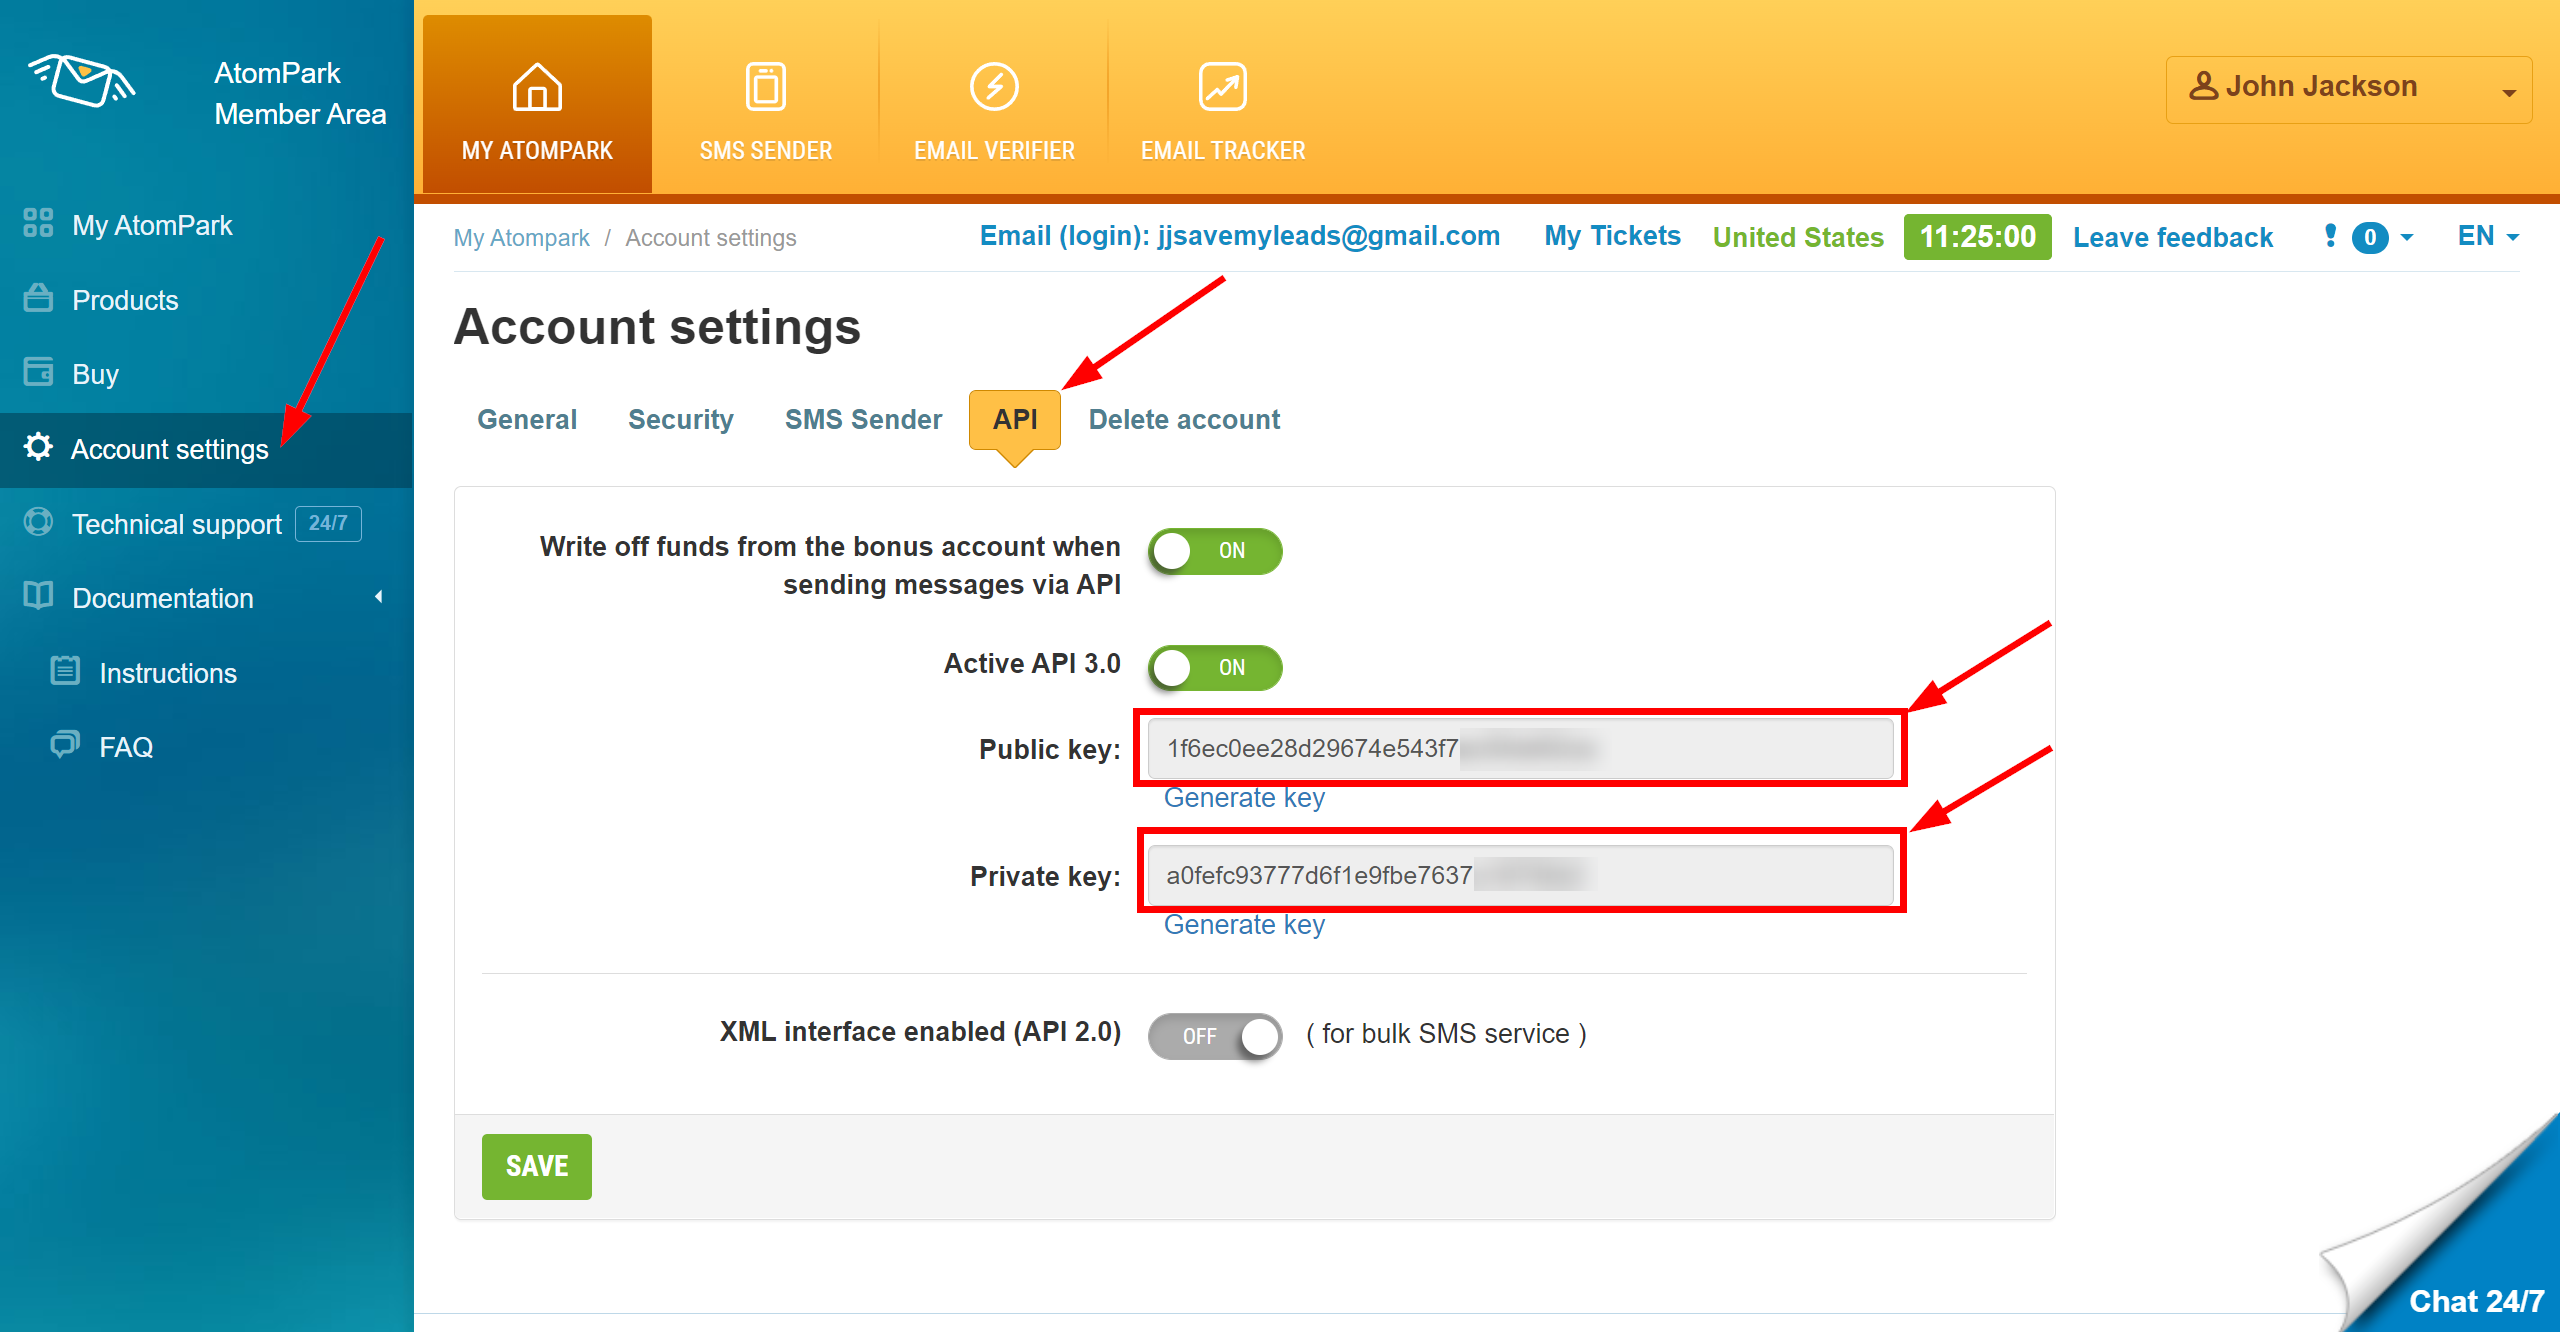2560x1332 pixels.
Task: Open the My Tickets link
Action: (x=1612, y=236)
